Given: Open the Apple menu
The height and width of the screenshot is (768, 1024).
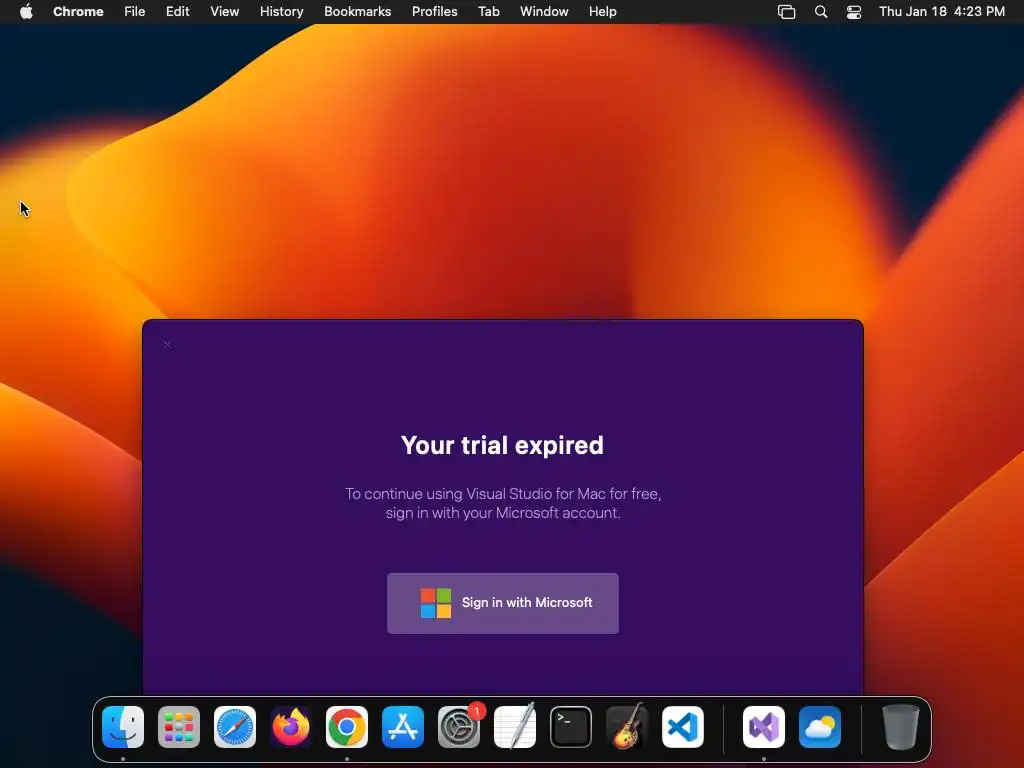Looking at the screenshot, I should [x=26, y=12].
